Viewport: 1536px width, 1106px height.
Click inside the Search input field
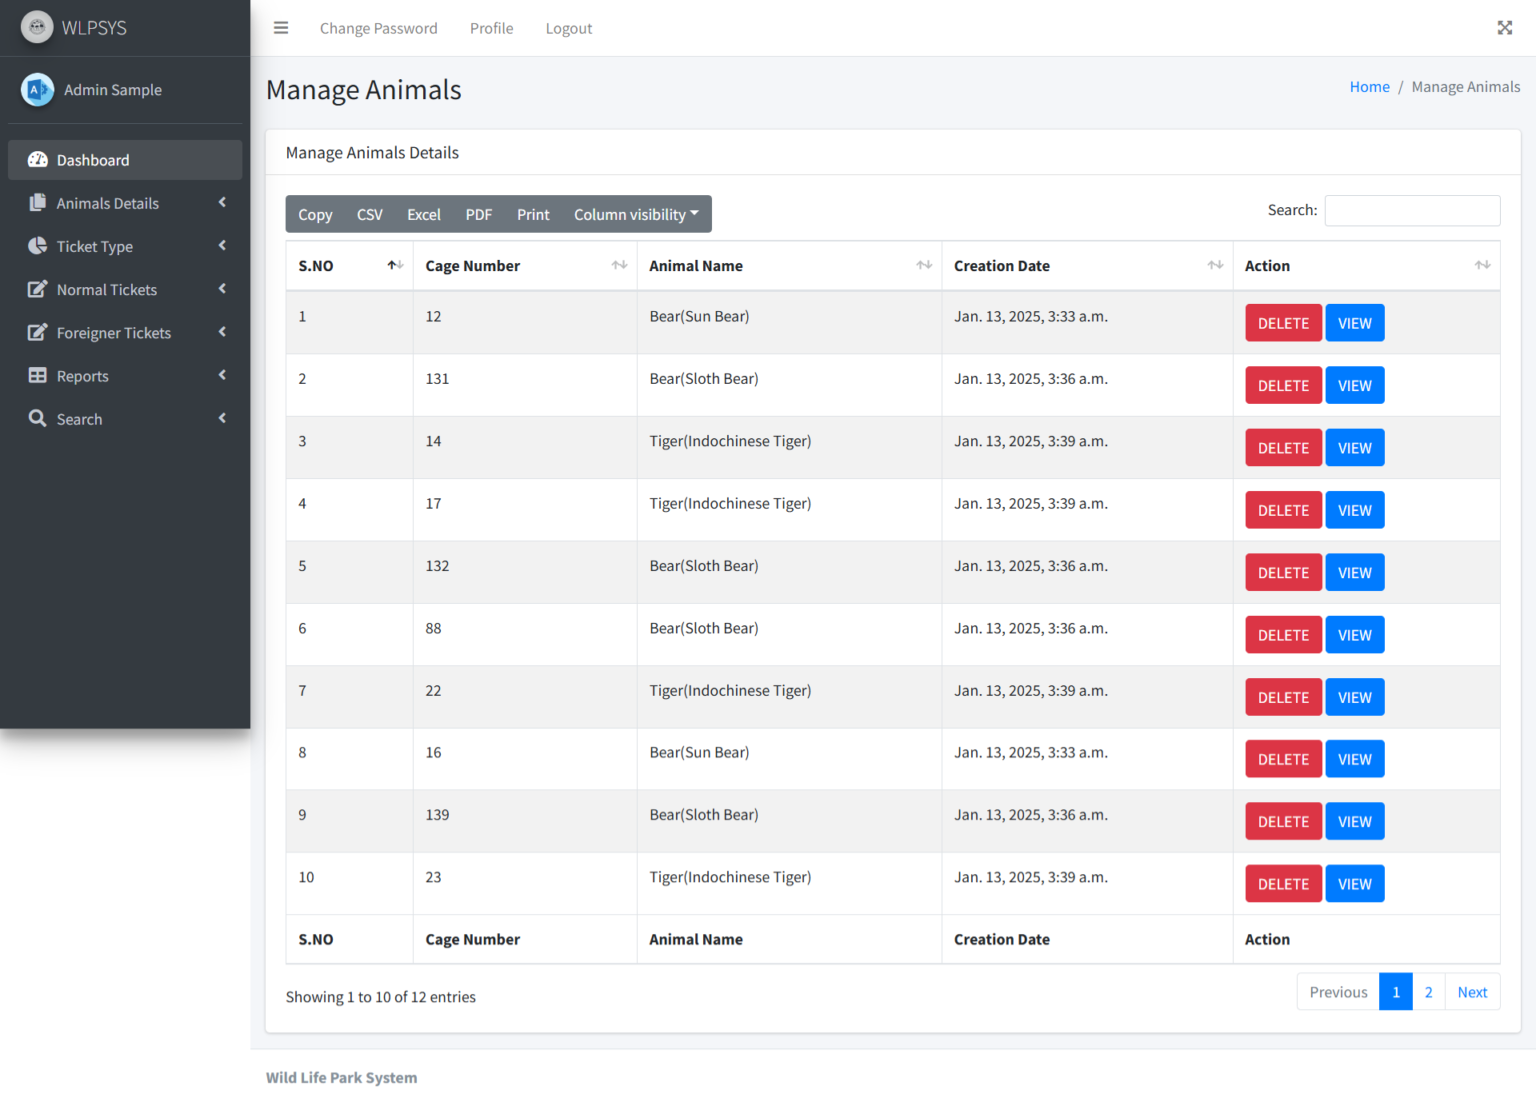click(1412, 210)
